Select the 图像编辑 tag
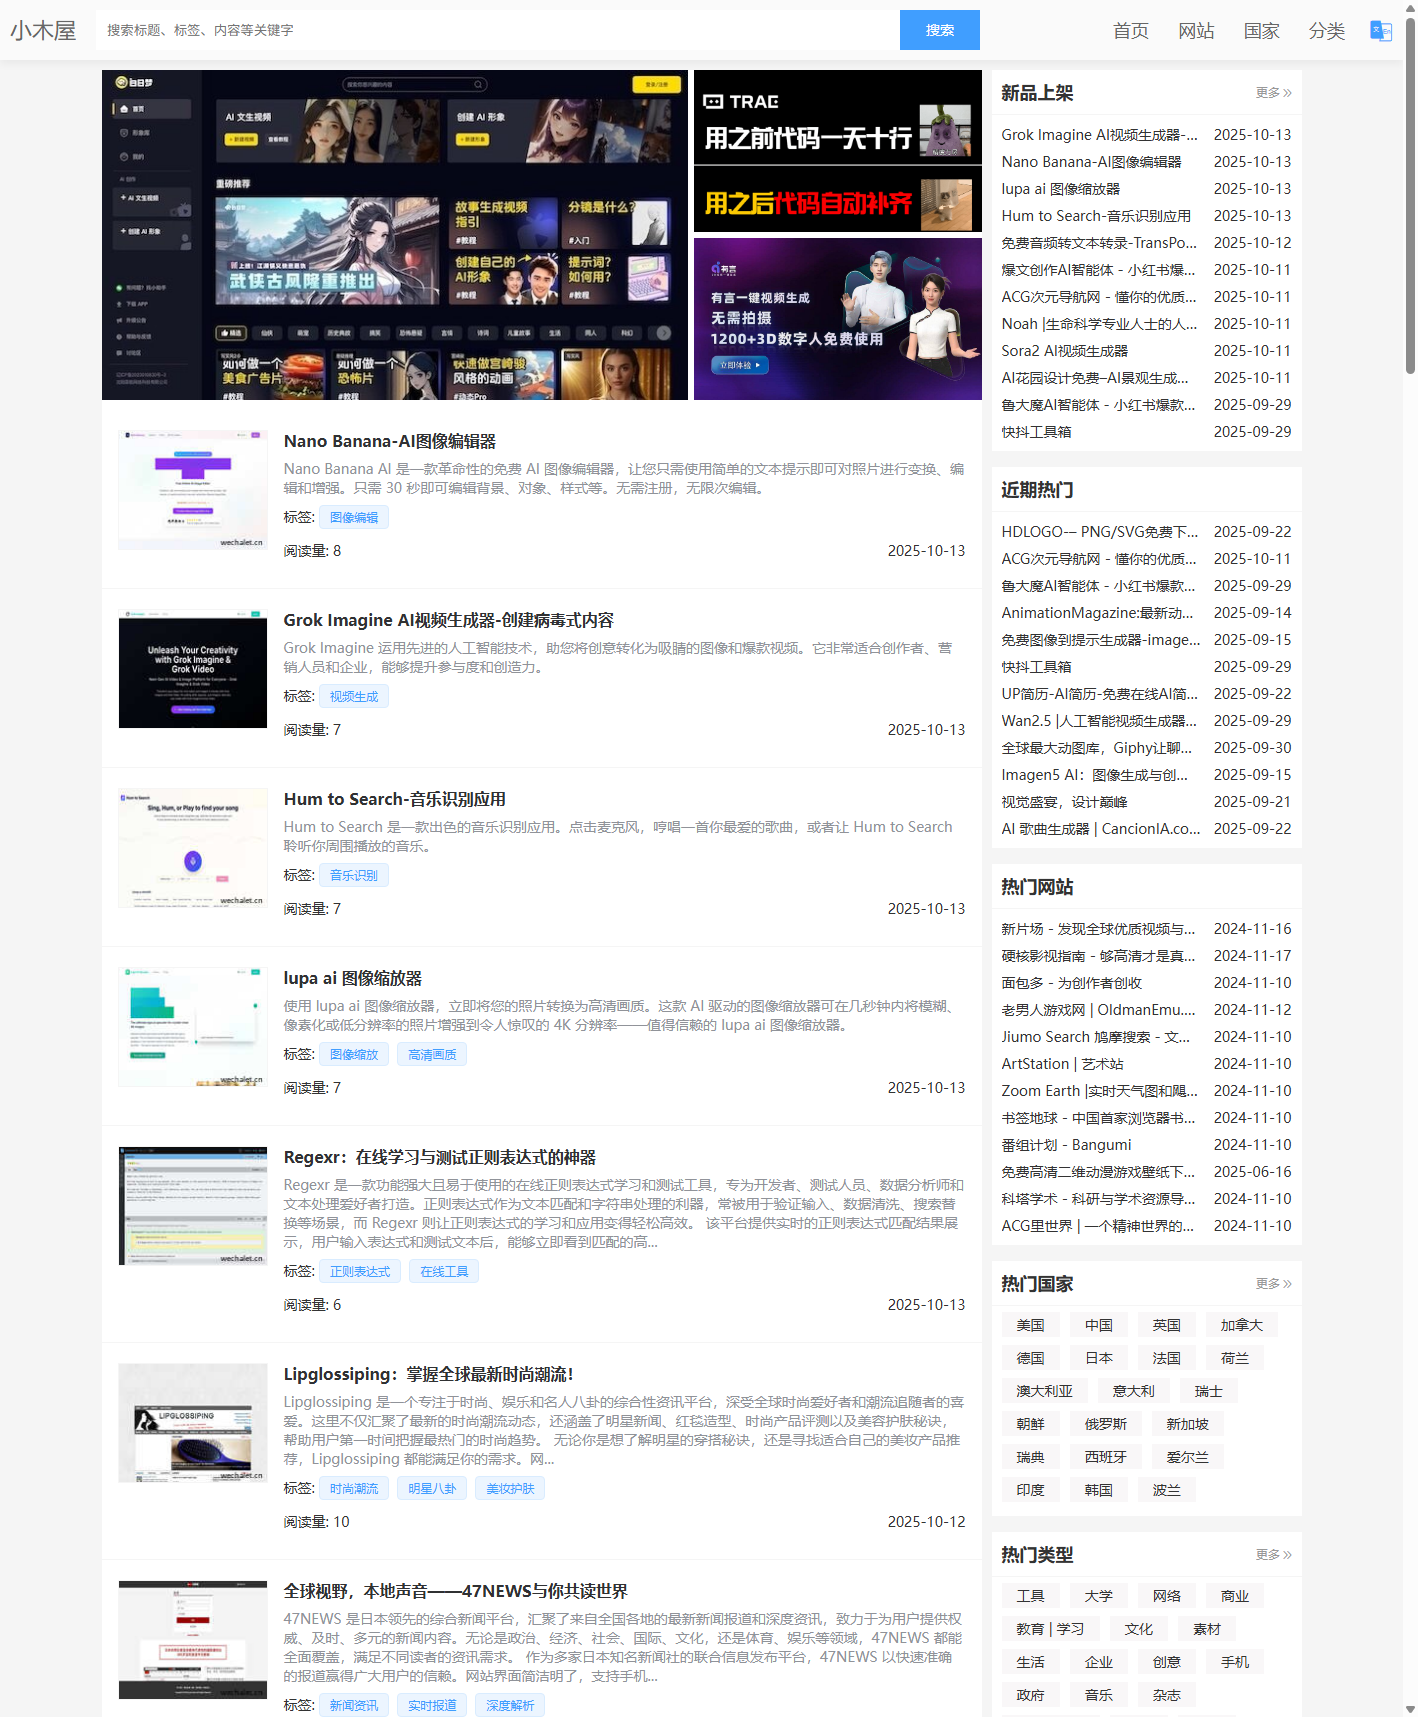 point(354,518)
